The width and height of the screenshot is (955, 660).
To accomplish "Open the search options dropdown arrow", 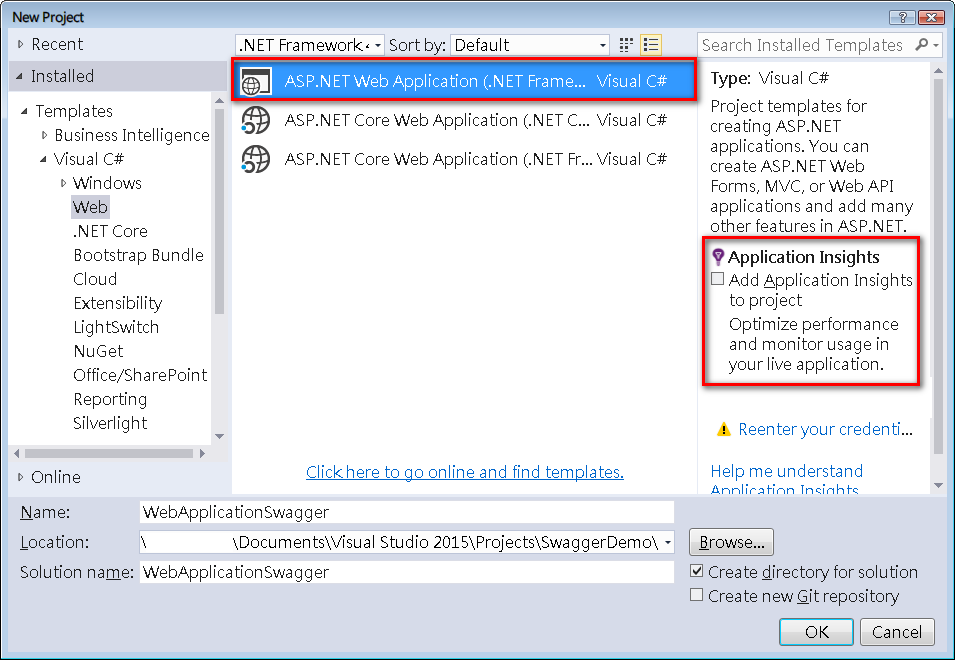I will point(936,44).
